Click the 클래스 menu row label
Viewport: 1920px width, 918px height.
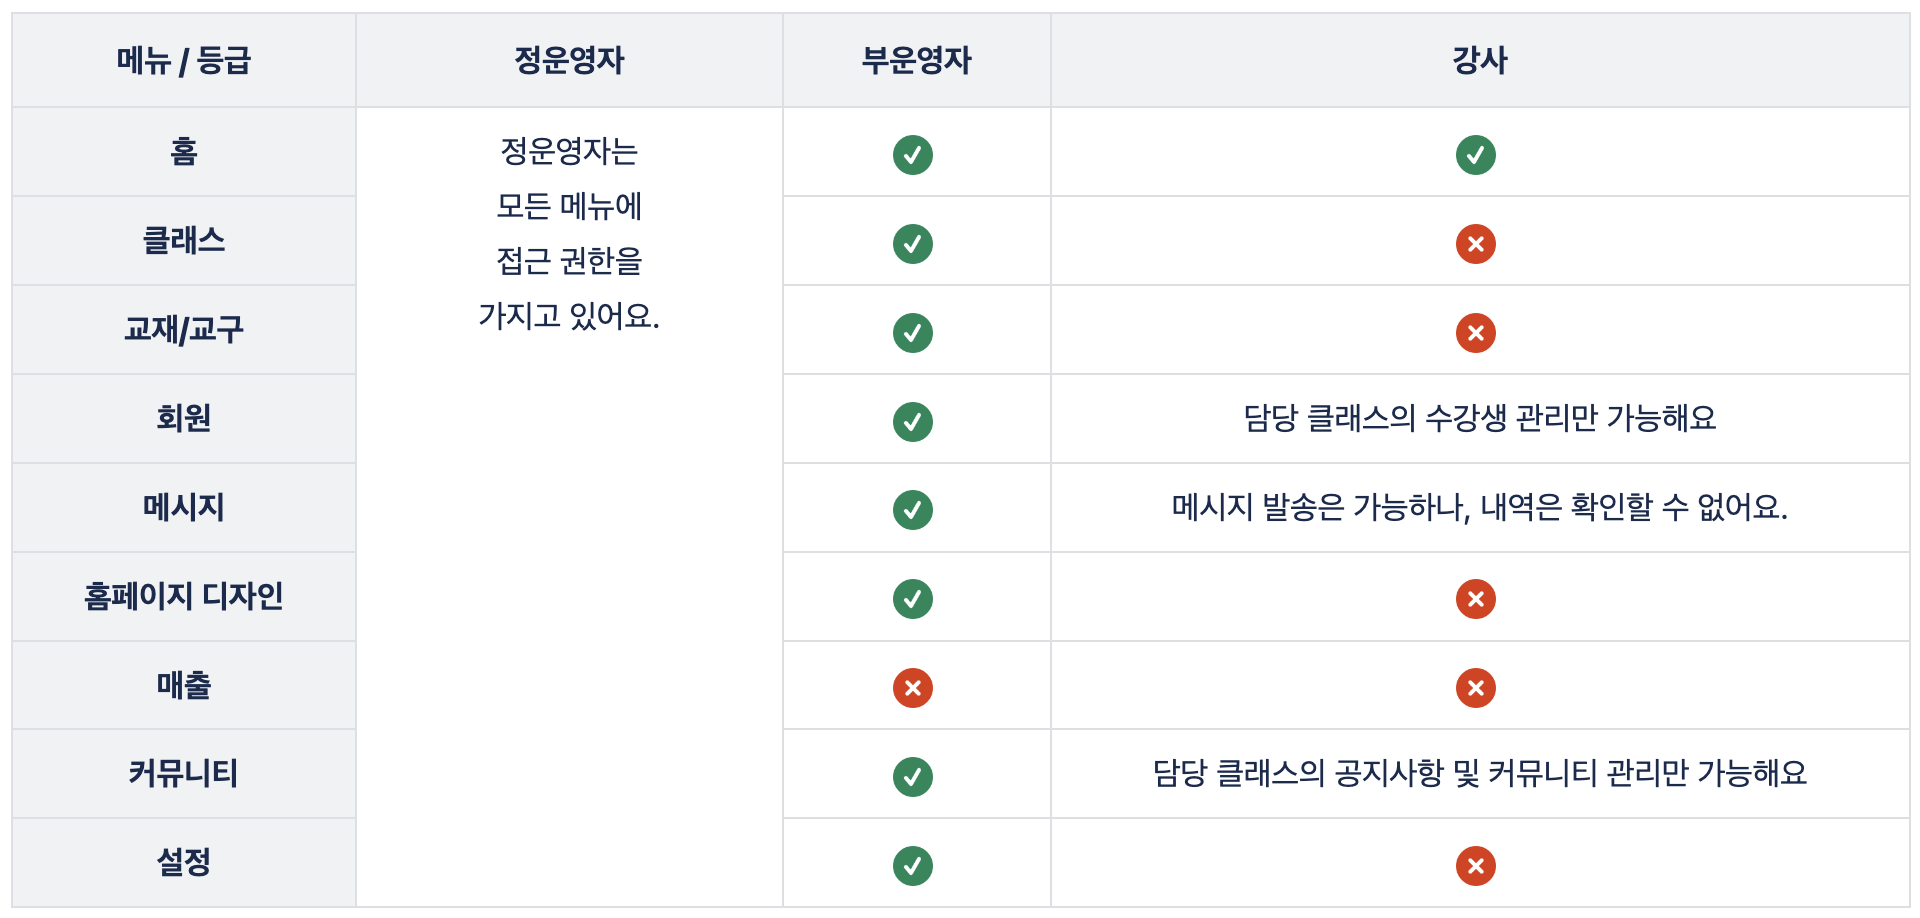coord(184,241)
